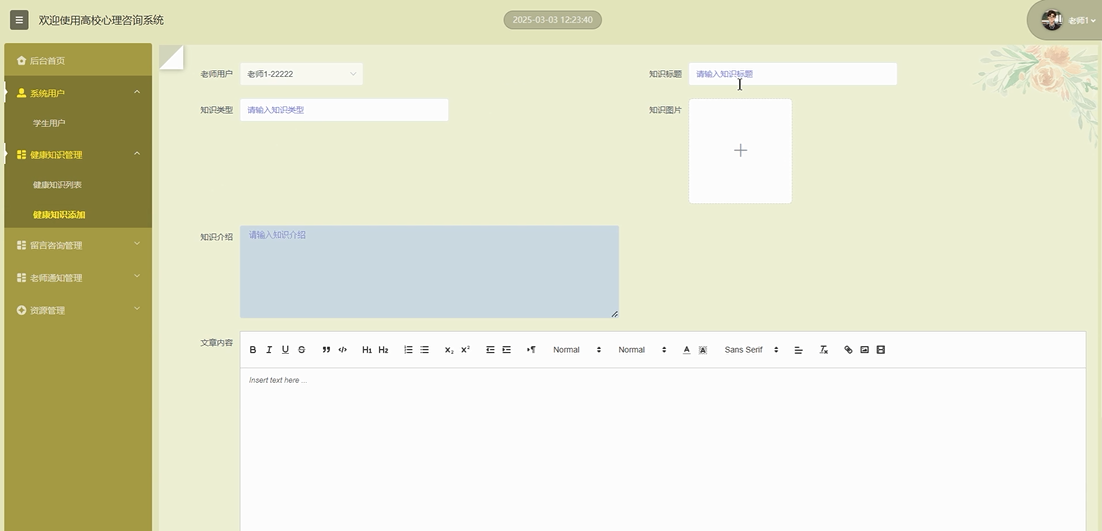
Task: Insert a blockquote in the editor
Action: click(326, 350)
